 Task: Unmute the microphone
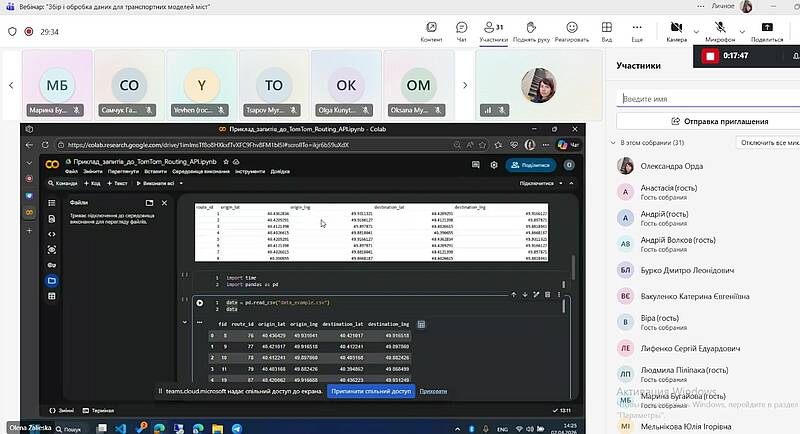(x=718, y=28)
